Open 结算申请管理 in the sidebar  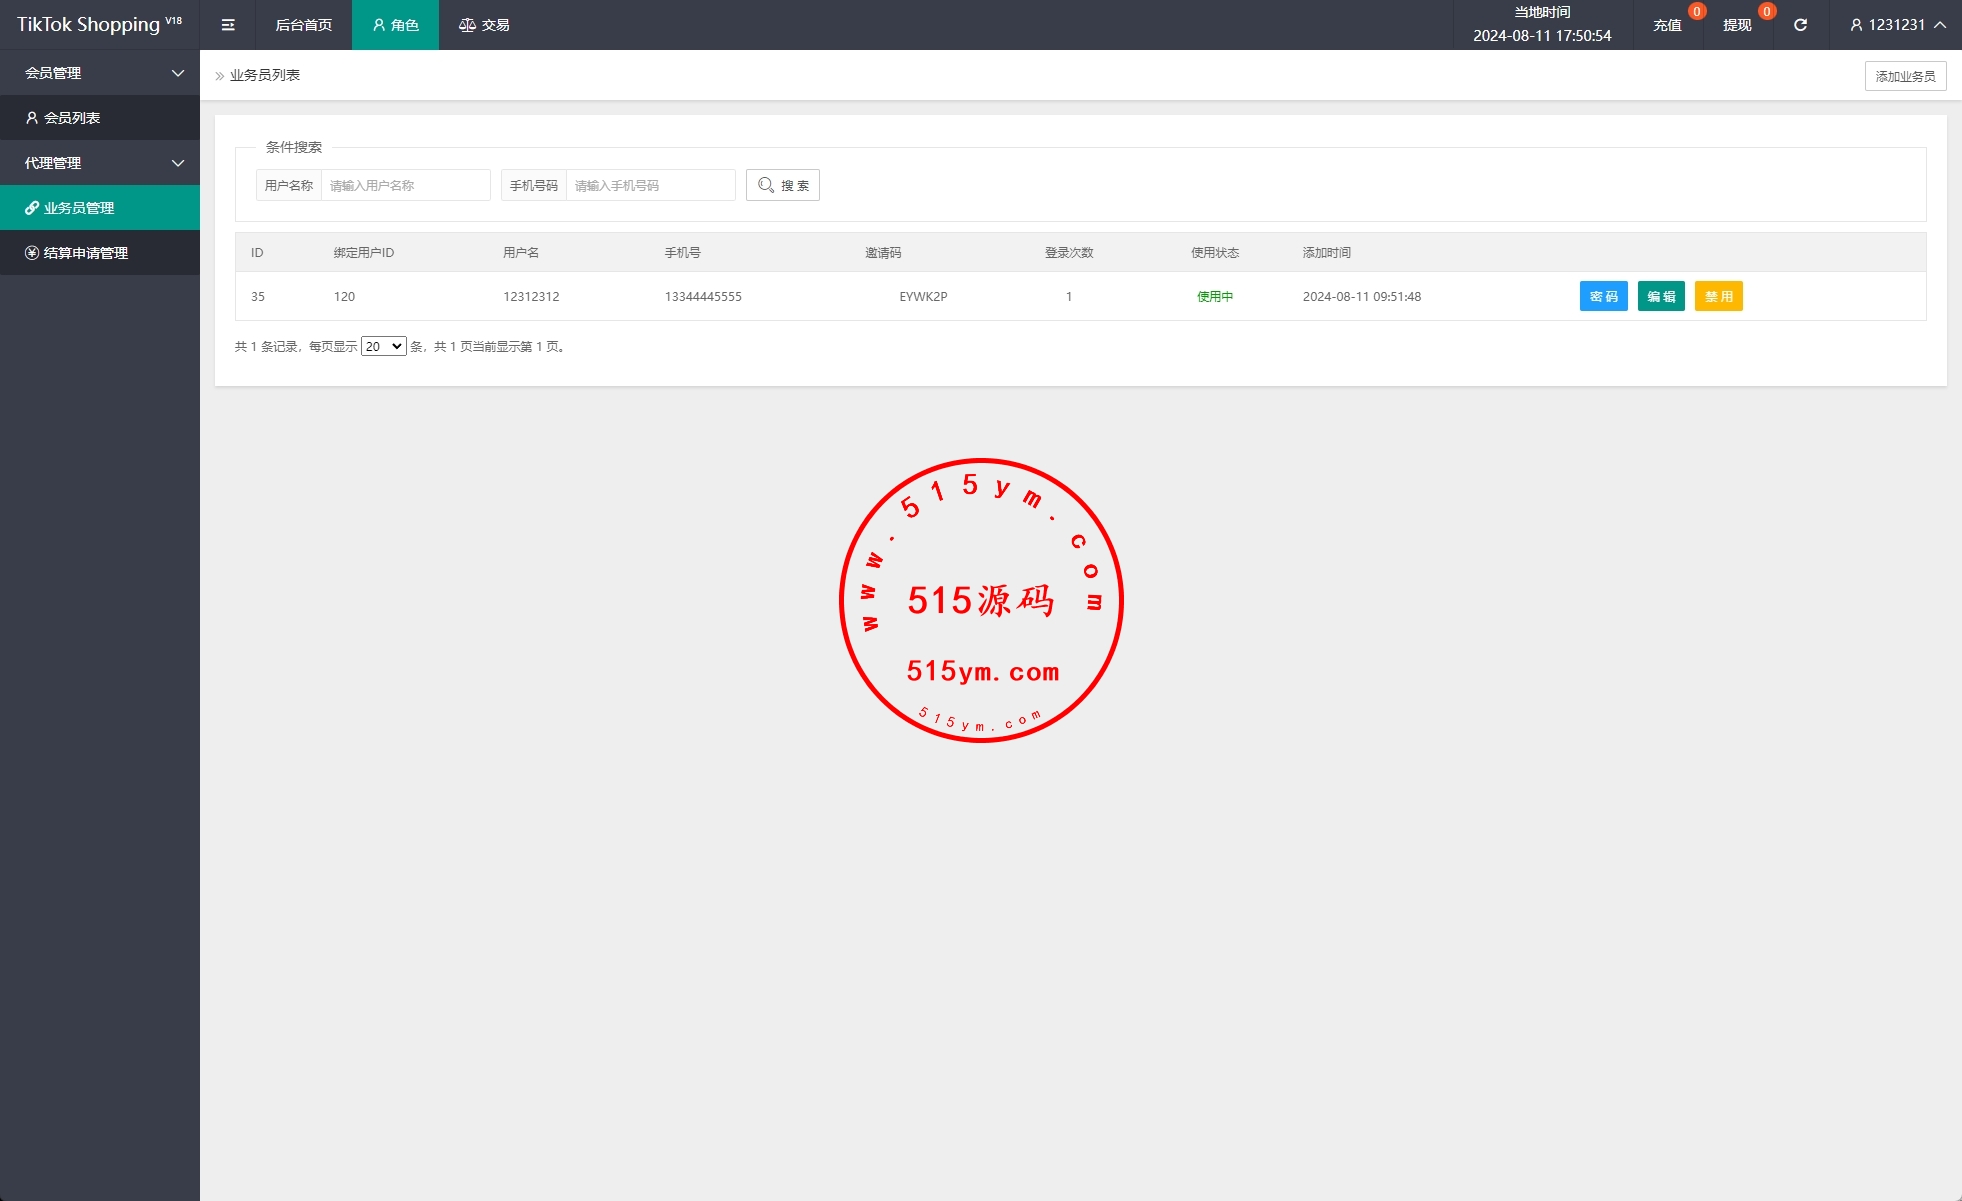[x=86, y=253]
